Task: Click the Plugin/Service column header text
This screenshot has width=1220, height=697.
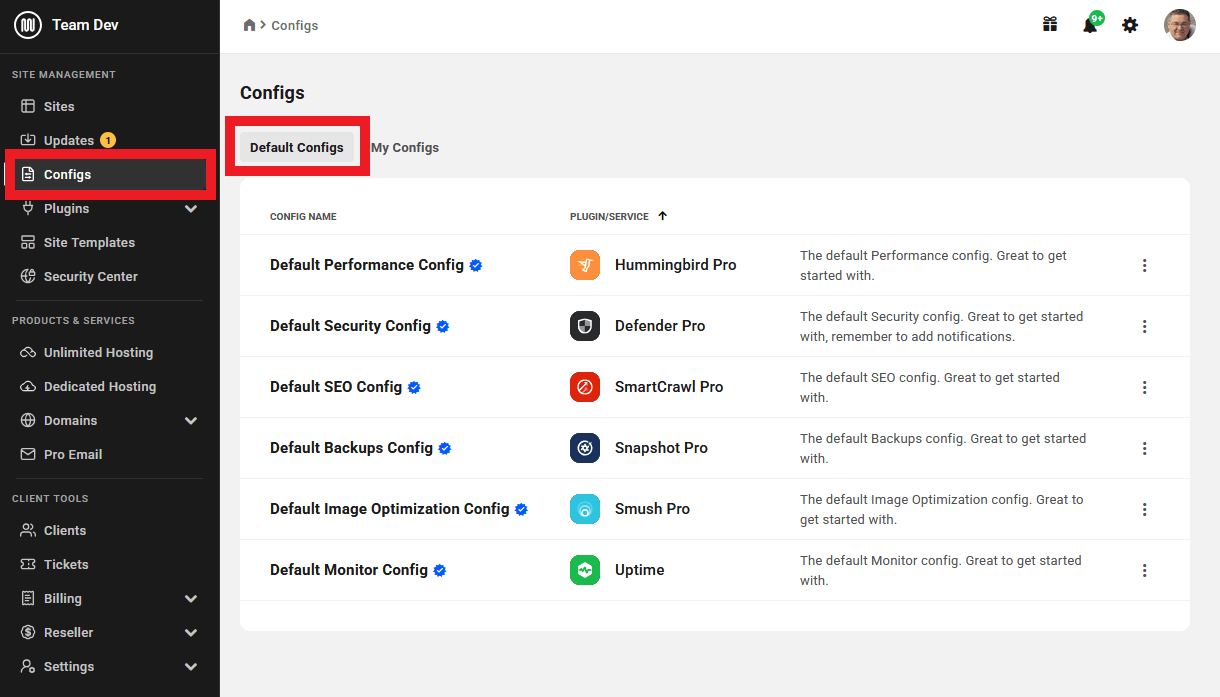Action: coord(609,217)
